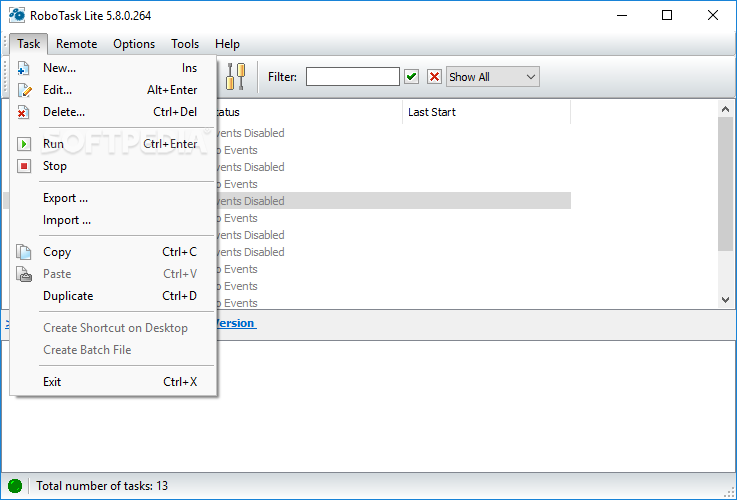Choose Export ... from Task menu
737x500 pixels.
pos(113,198)
